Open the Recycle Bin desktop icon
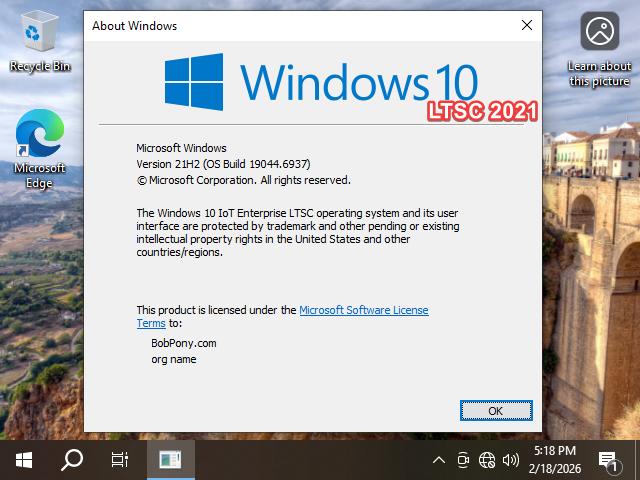 pyautogui.click(x=40, y=42)
